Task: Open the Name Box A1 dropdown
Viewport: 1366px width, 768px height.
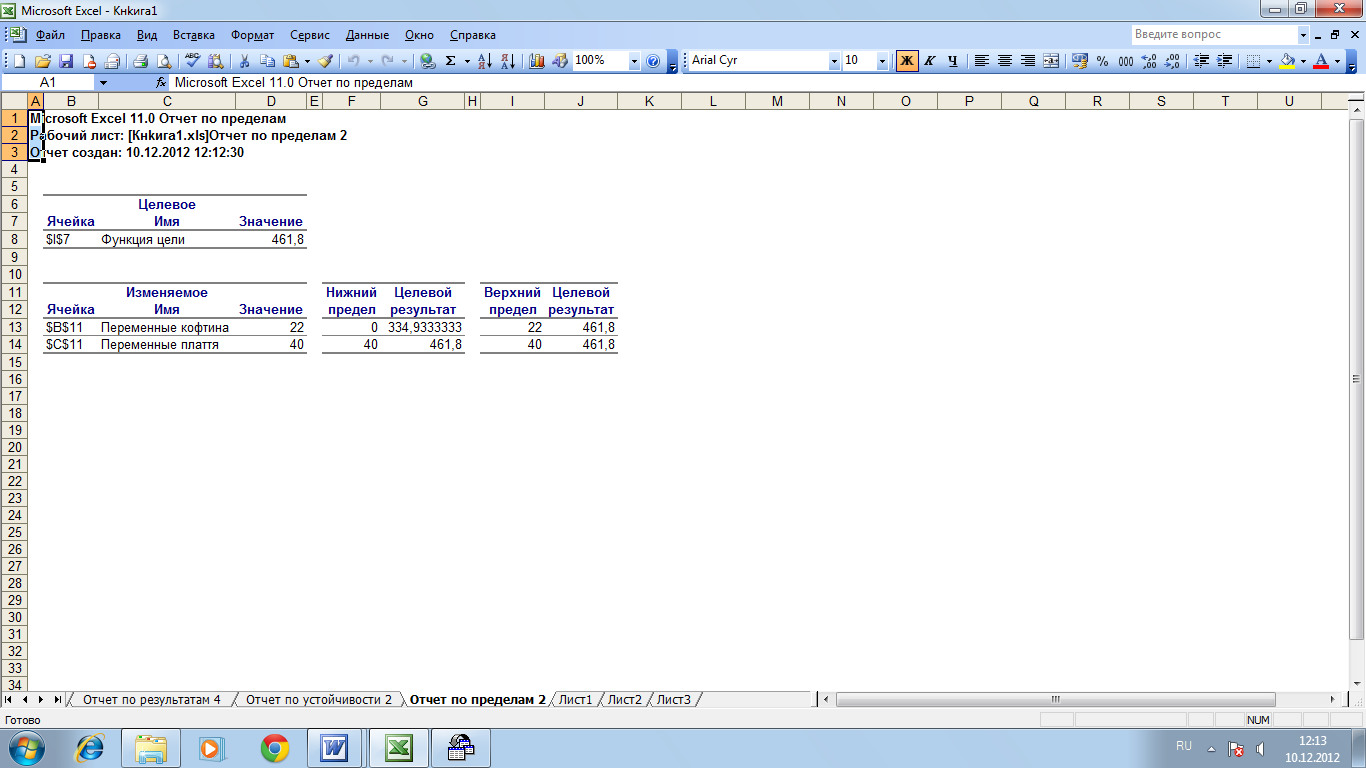Action: [x=103, y=83]
